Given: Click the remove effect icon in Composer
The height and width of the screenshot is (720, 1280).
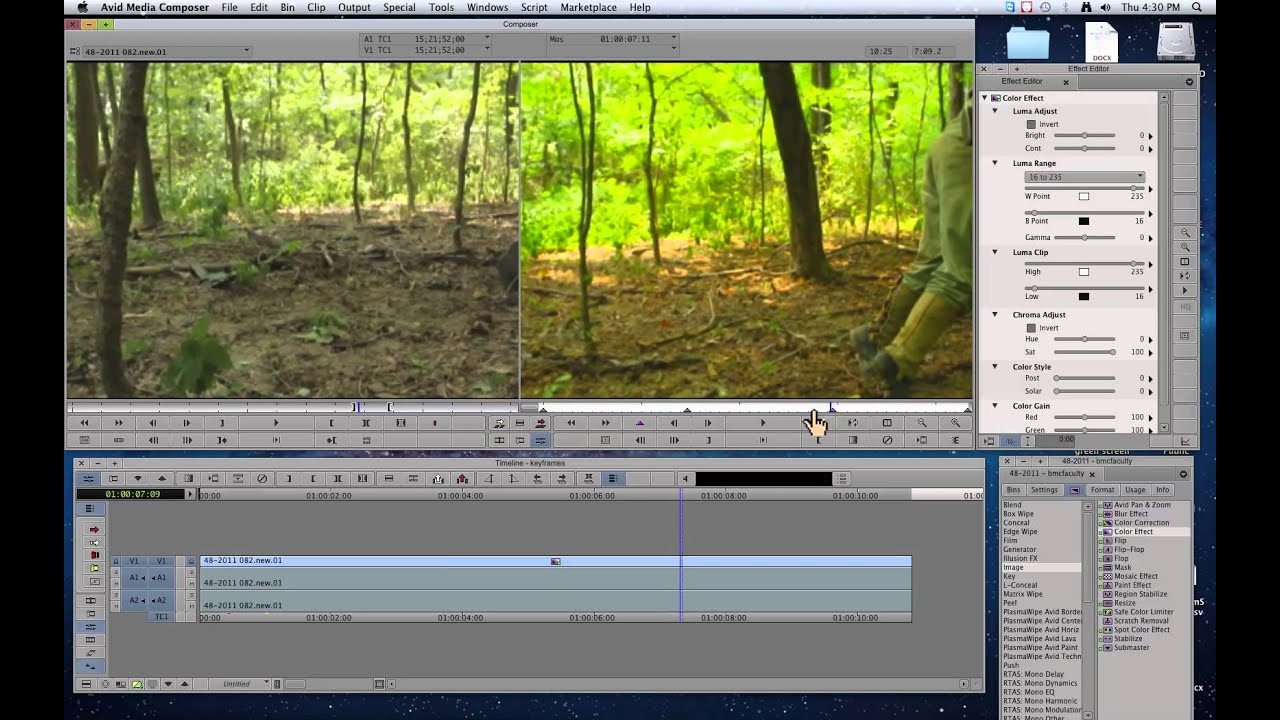Looking at the screenshot, I should pyautogui.click(x=887, y=440).
